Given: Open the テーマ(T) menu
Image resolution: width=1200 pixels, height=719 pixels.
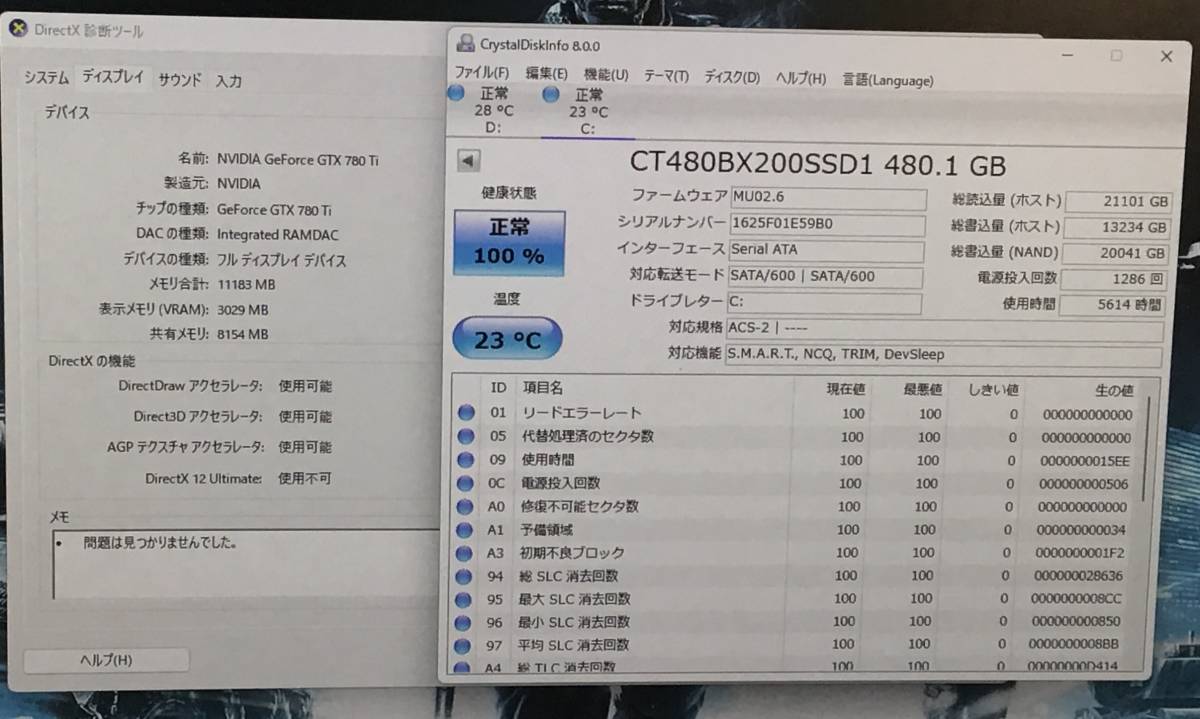Looking at the screenshot, I should [x=666, y=76].
